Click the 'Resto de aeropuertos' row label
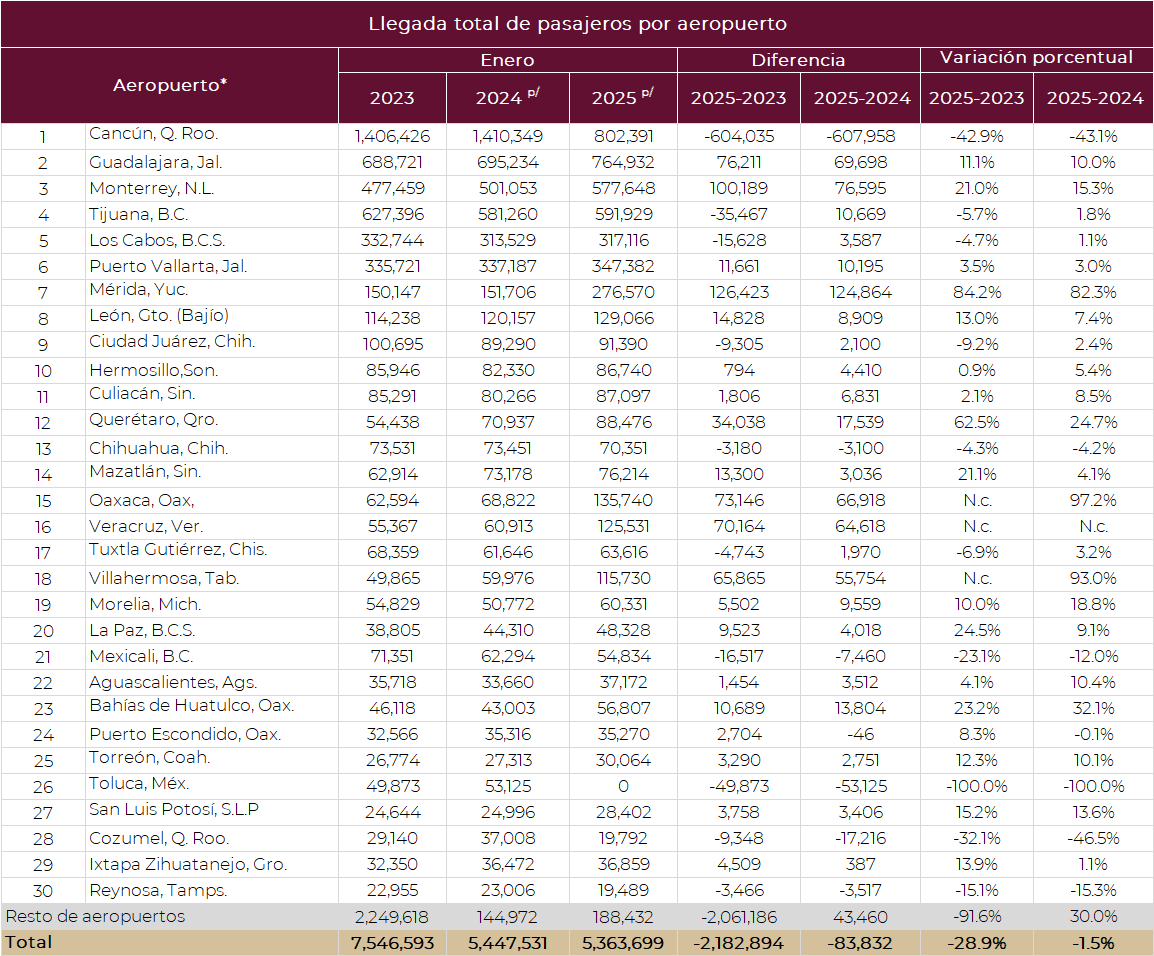Image resolution: width=1154 pixels, height=956 pixels. pos(95,916)
